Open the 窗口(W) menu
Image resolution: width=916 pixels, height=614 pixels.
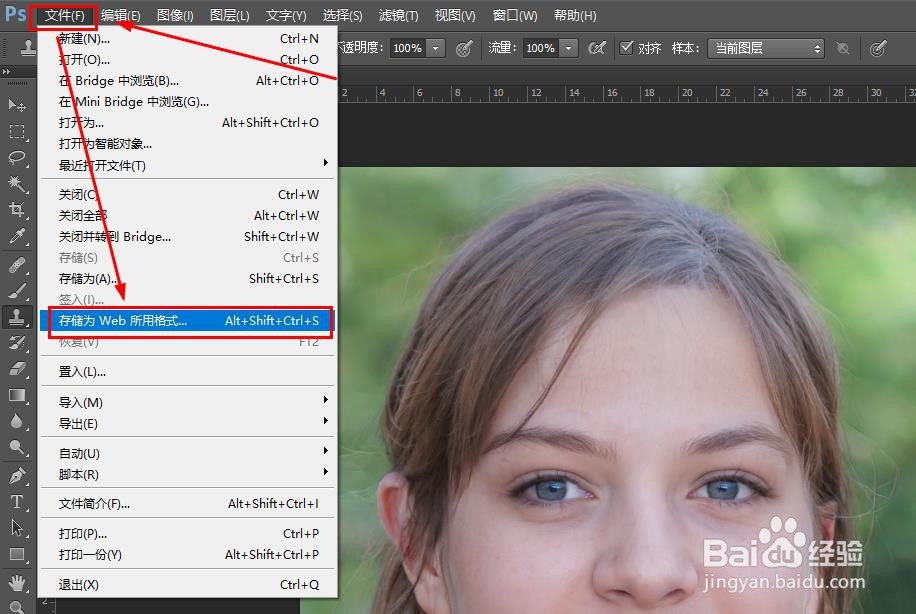point(515,15)
